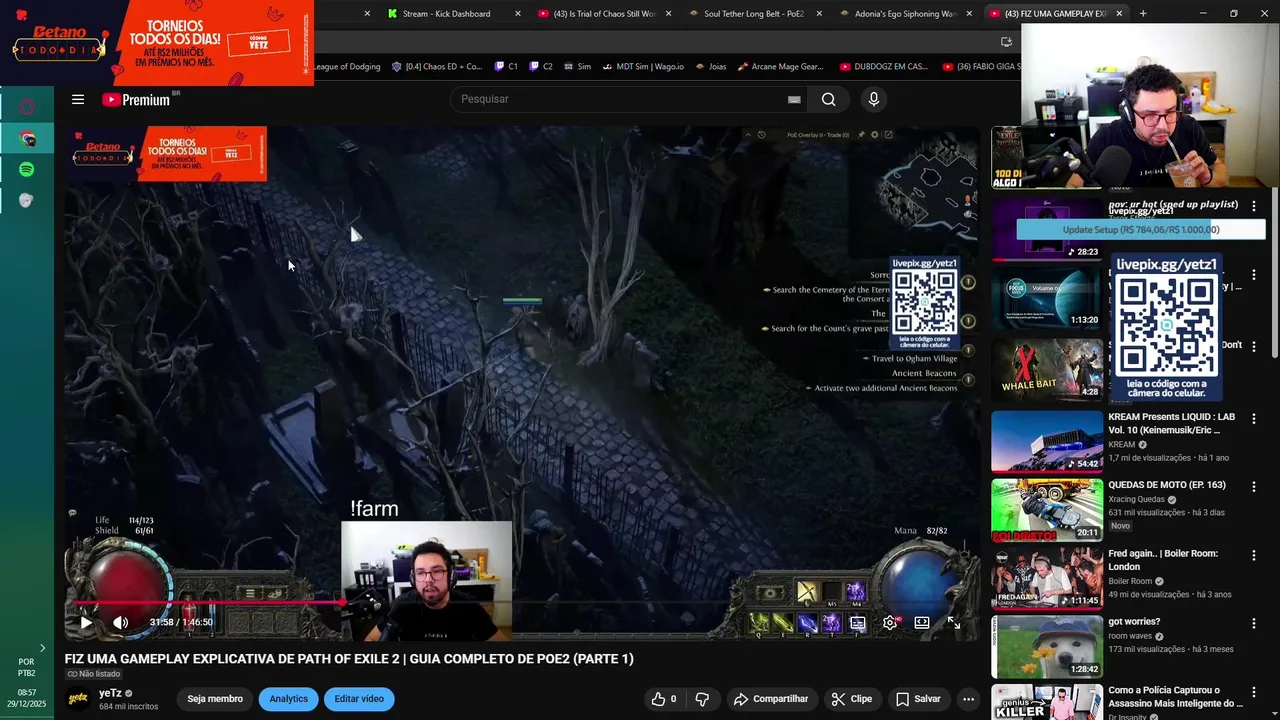The image size is (1280, 720).
Task: Open the yeTz channel name link
Action: [x=110, y=693]
